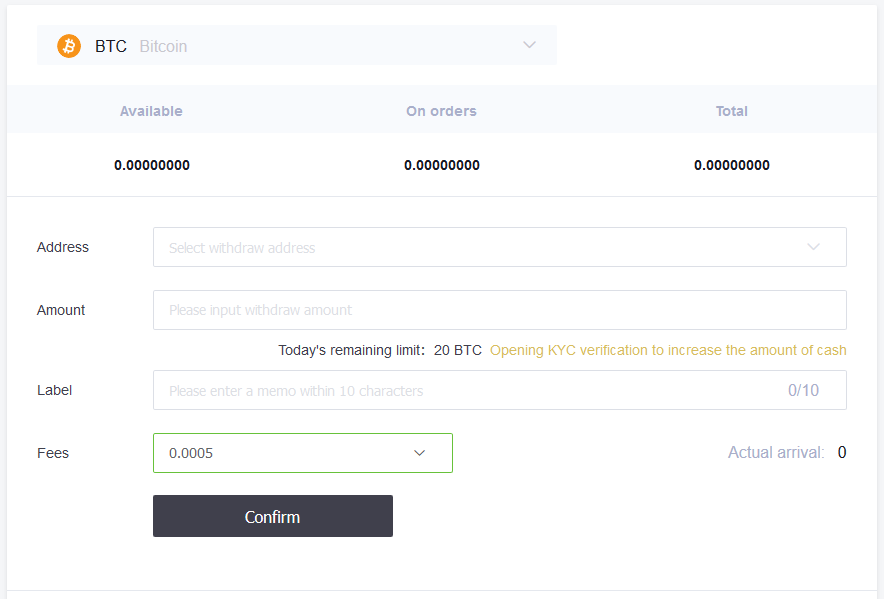The height and width of the screenshot is (599, 884).
Task: Click the memo Label input field
Action: [x=460, y=390]
